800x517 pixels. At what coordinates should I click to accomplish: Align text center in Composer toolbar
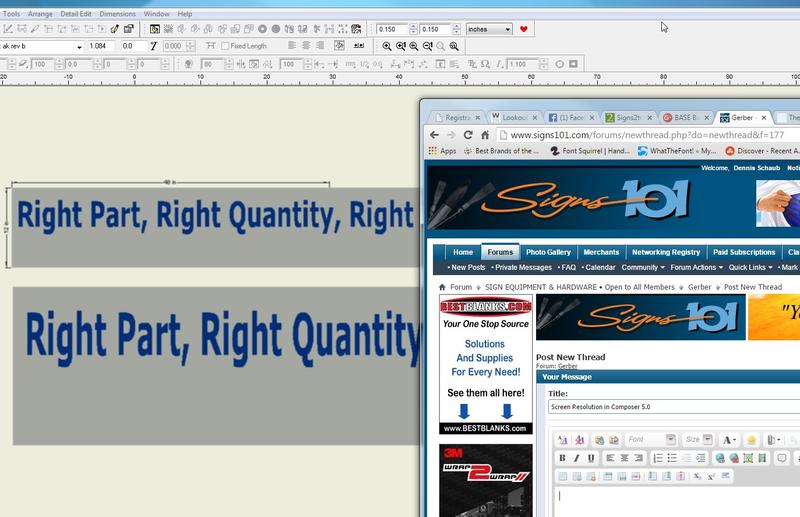pyautogui.click(x=306, y=45)
